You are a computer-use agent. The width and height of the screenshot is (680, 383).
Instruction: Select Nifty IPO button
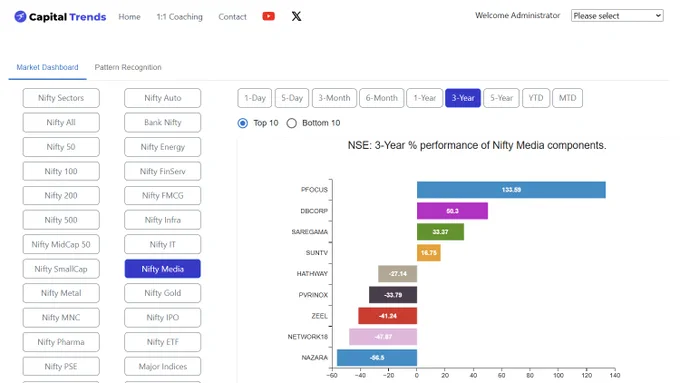163,318
